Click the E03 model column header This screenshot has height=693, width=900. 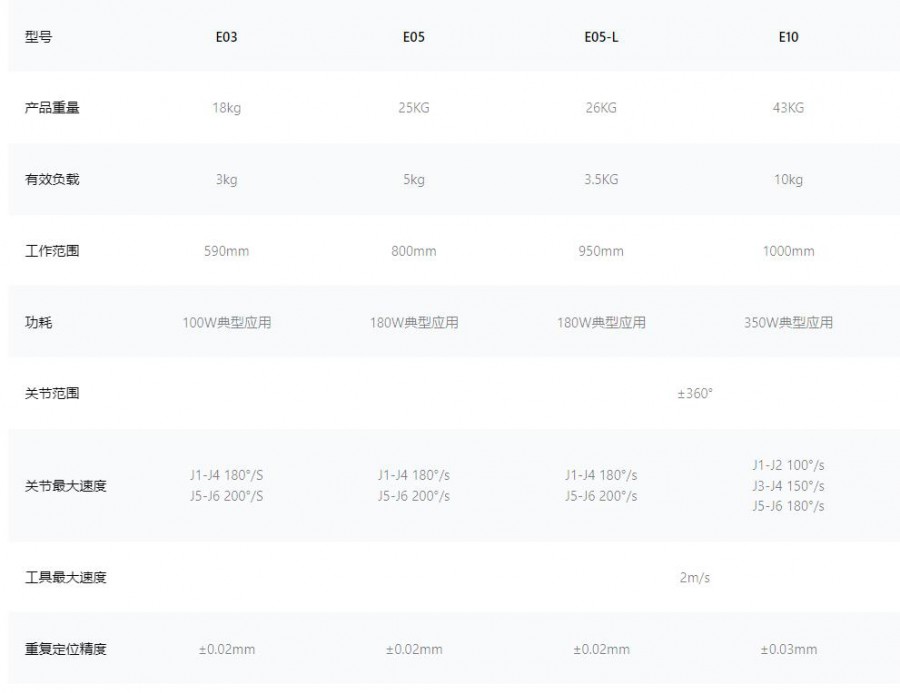(x=226, y=37)
